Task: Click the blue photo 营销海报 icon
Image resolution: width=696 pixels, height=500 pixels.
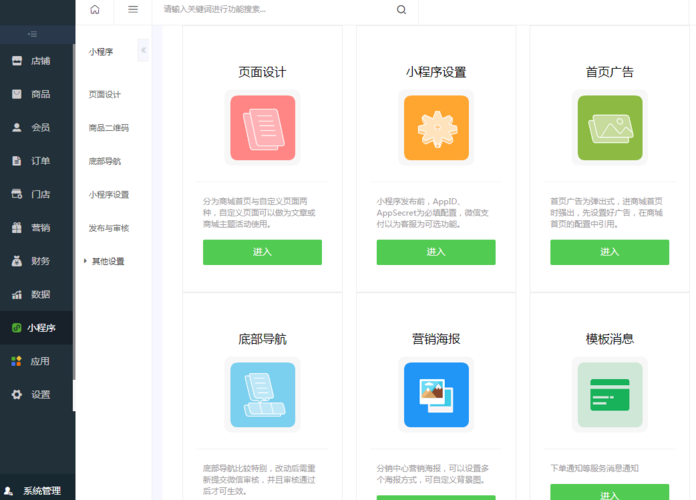Action: (436, 394)
